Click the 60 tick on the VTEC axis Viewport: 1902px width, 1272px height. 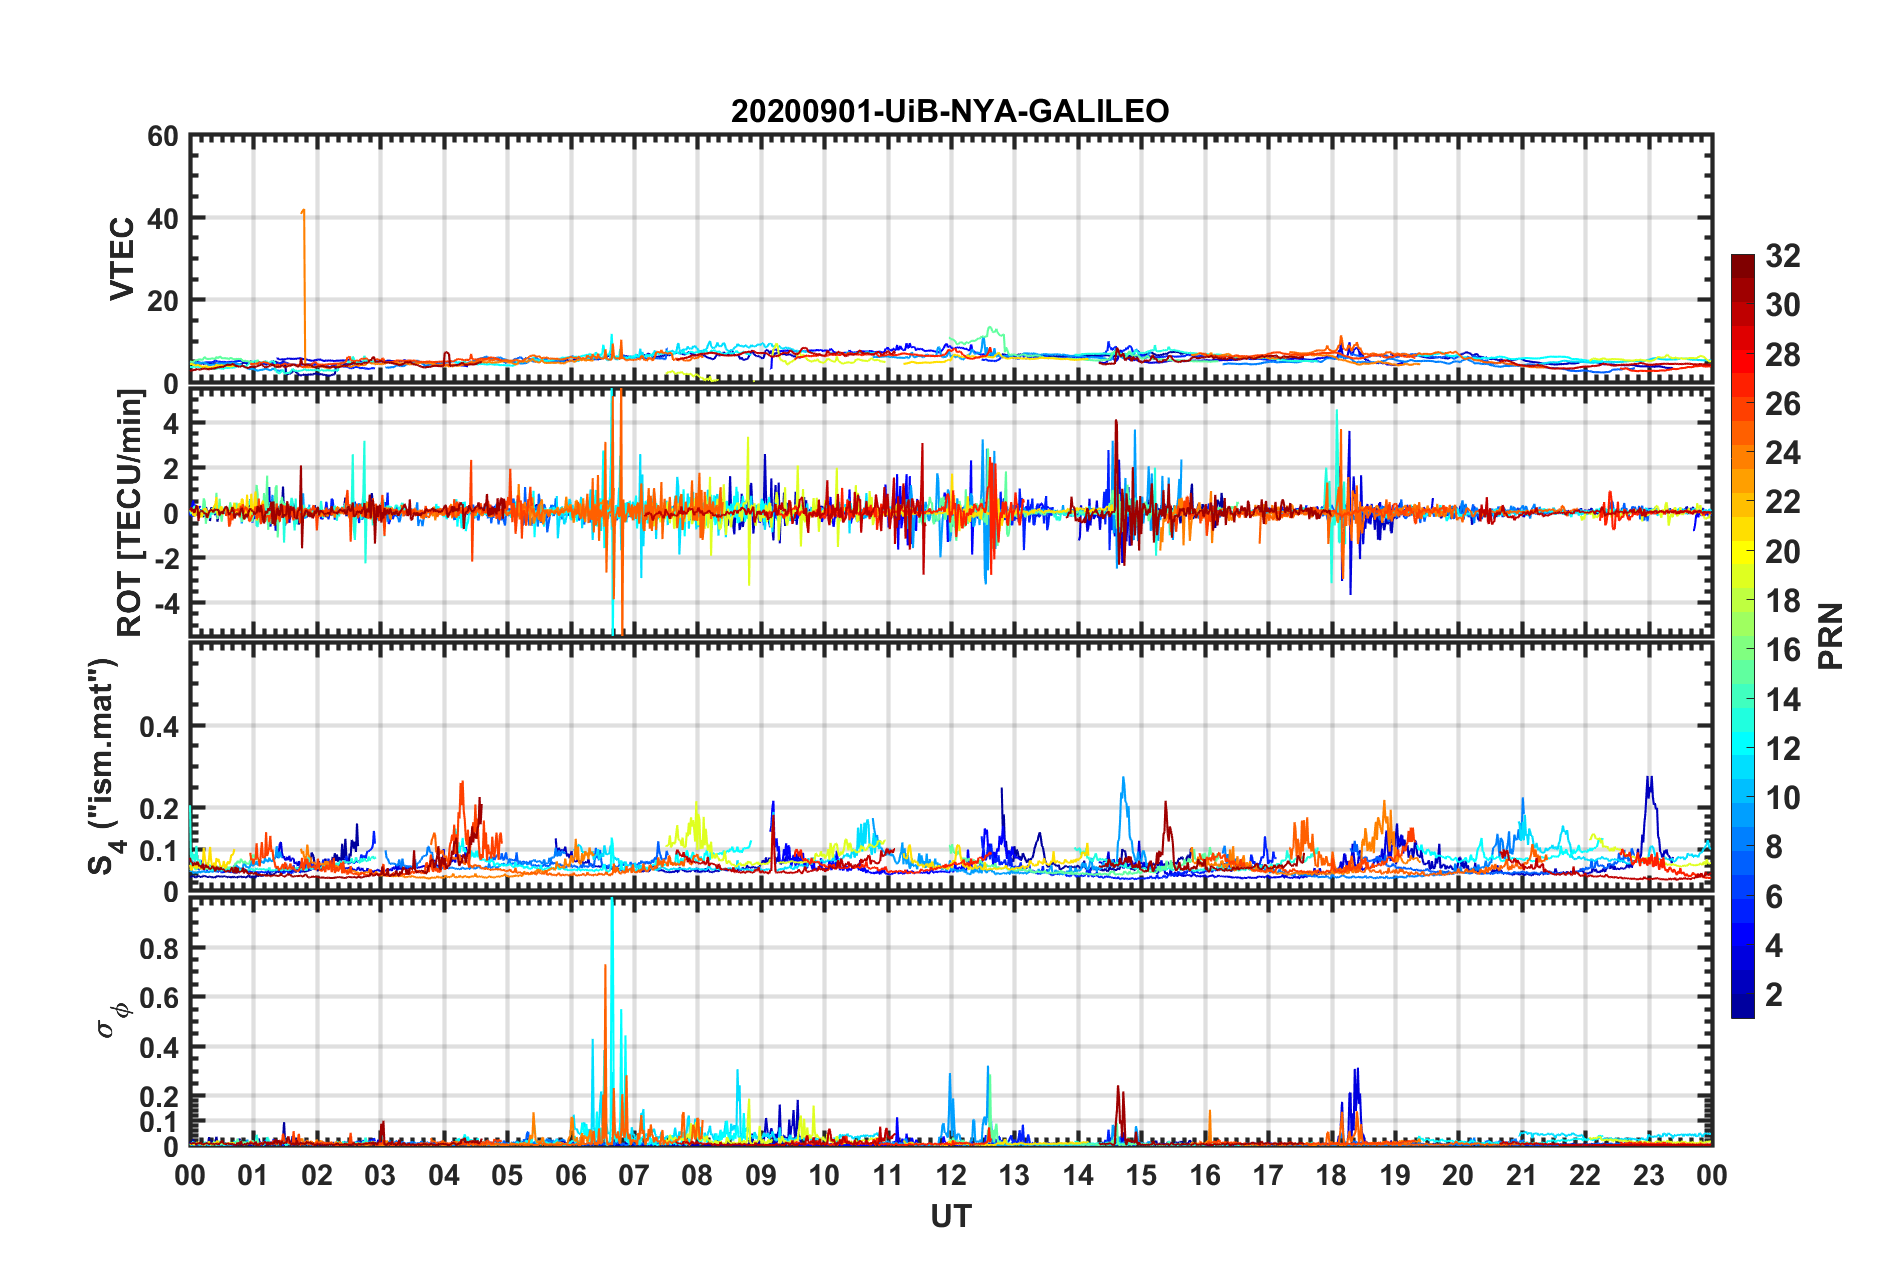163,137
